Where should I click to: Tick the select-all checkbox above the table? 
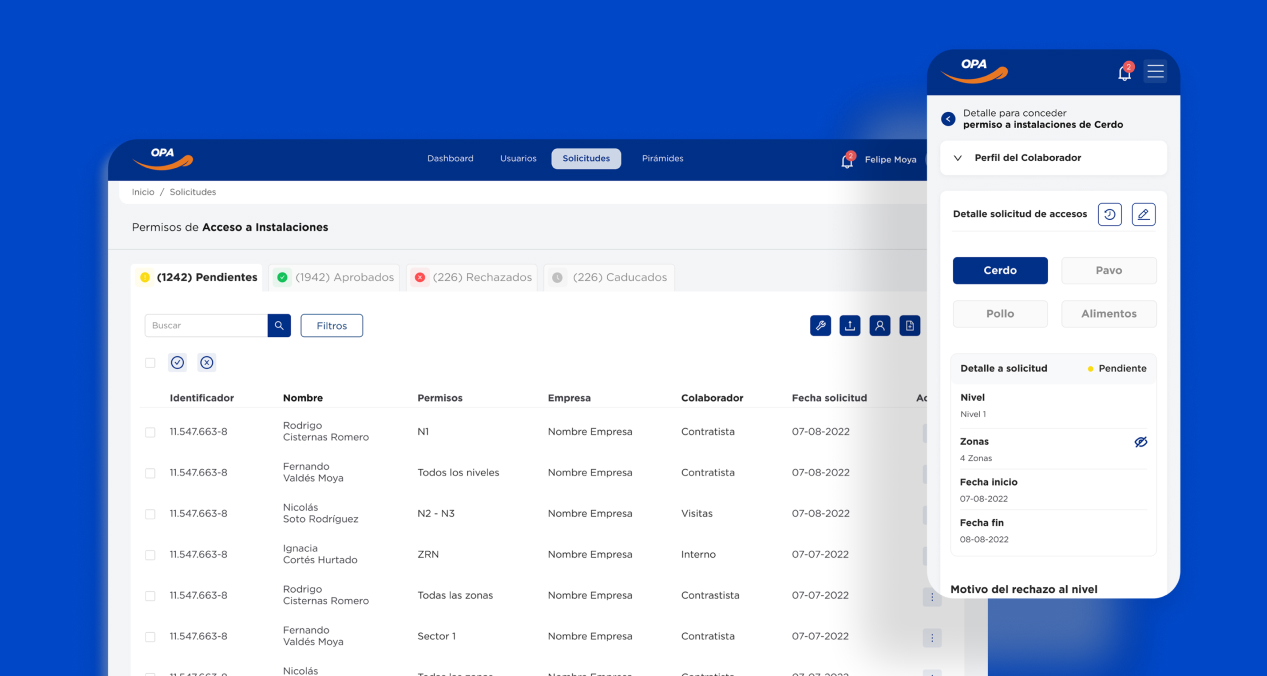pyautogui.click(x=150, y=363)
